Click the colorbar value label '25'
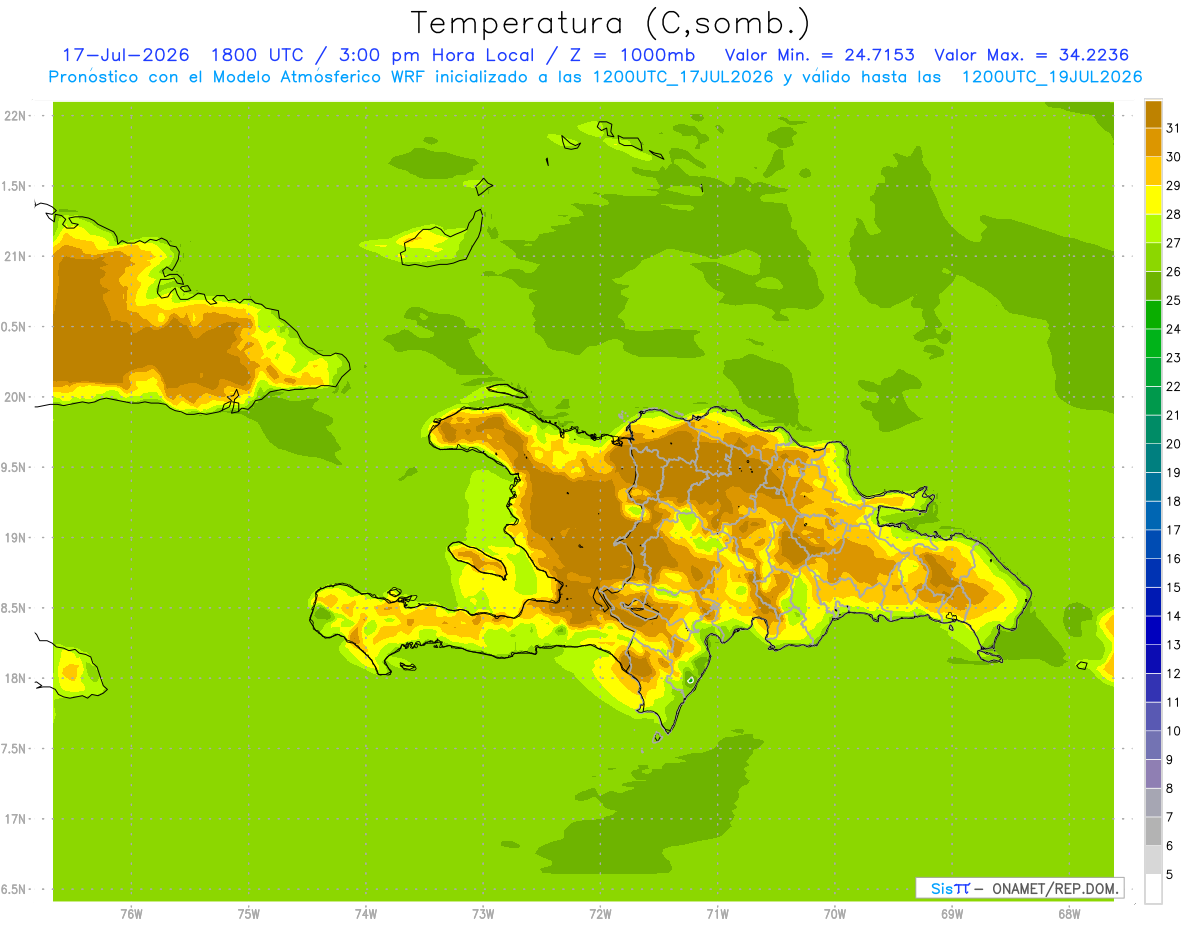Screen dimensions: 1200x927 (1173, 300)
